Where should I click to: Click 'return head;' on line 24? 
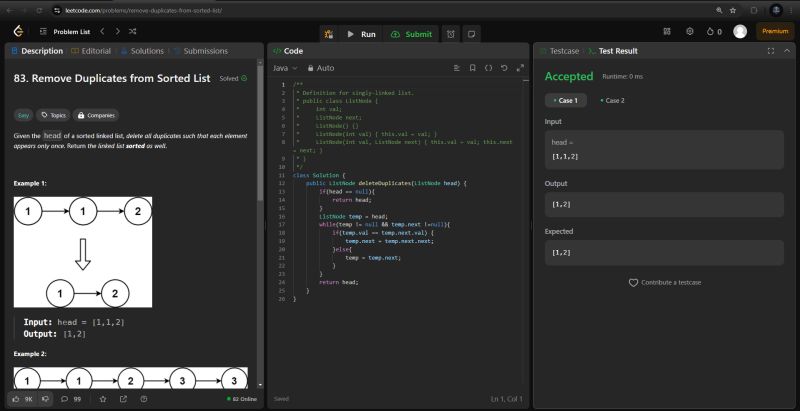[339, 282]
